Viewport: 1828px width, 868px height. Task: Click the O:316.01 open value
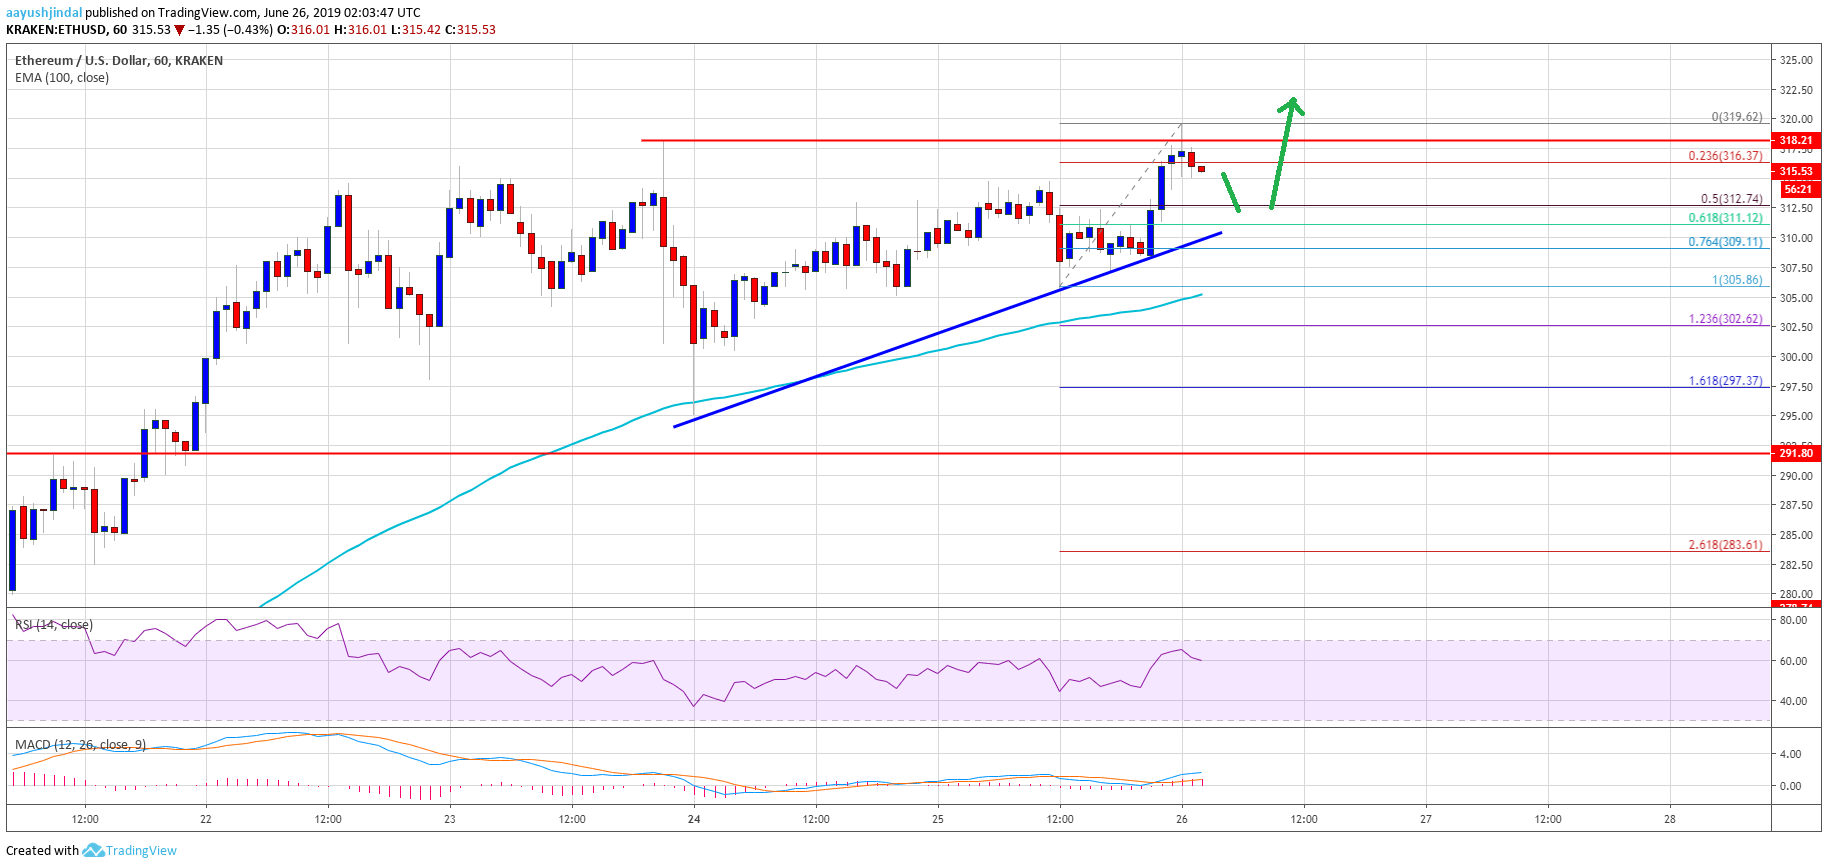pyautogui.click(x=304, y=30)
